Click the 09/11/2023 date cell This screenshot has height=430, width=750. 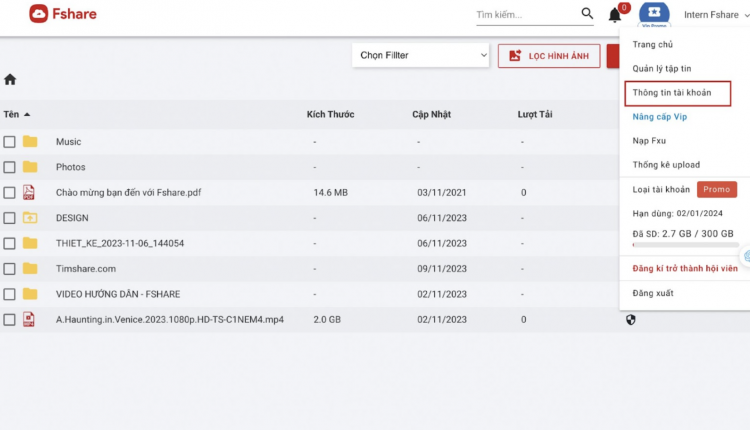[x=441, y=268]
